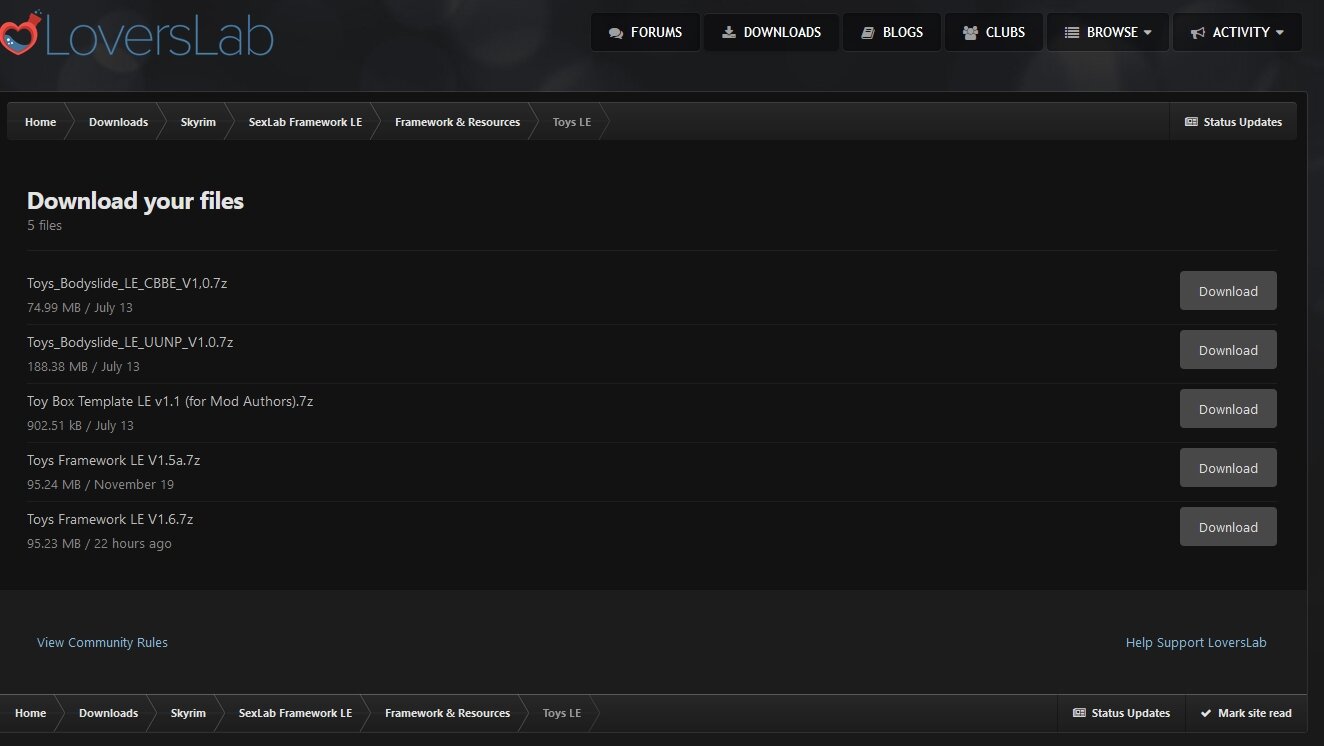Click the LoversLab heart logo icon
The image size is (1324, 746).
(x=19, y=34)
